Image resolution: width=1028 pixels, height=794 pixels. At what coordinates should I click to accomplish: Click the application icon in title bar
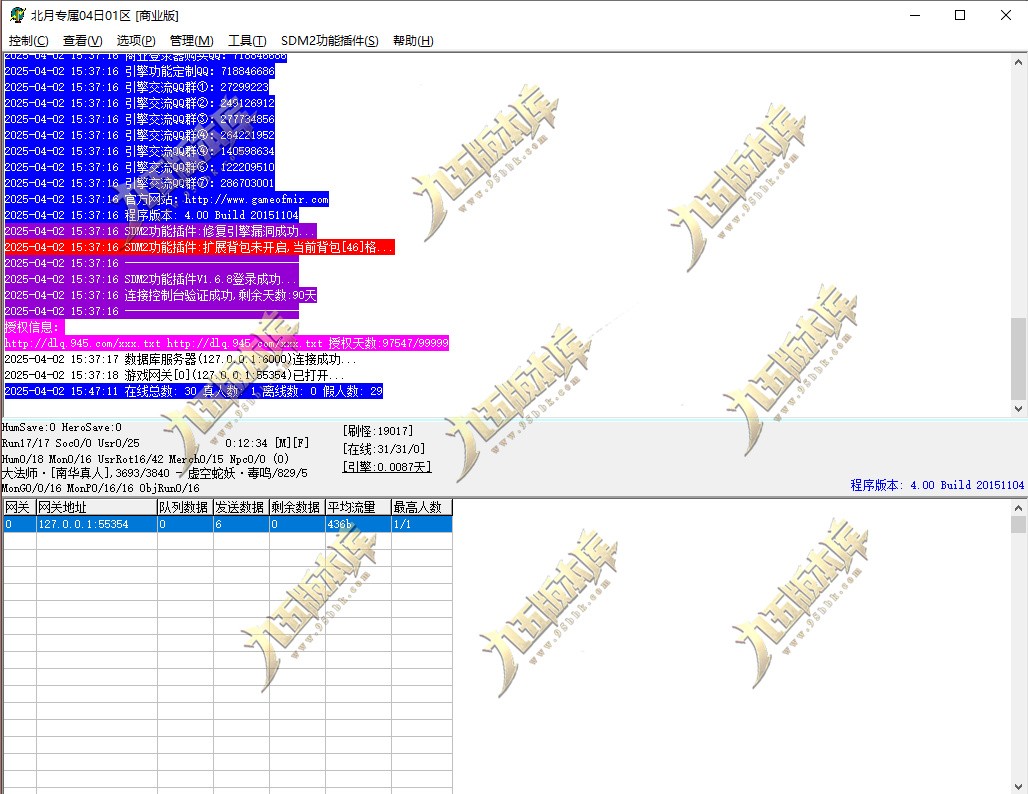(17, 15)
